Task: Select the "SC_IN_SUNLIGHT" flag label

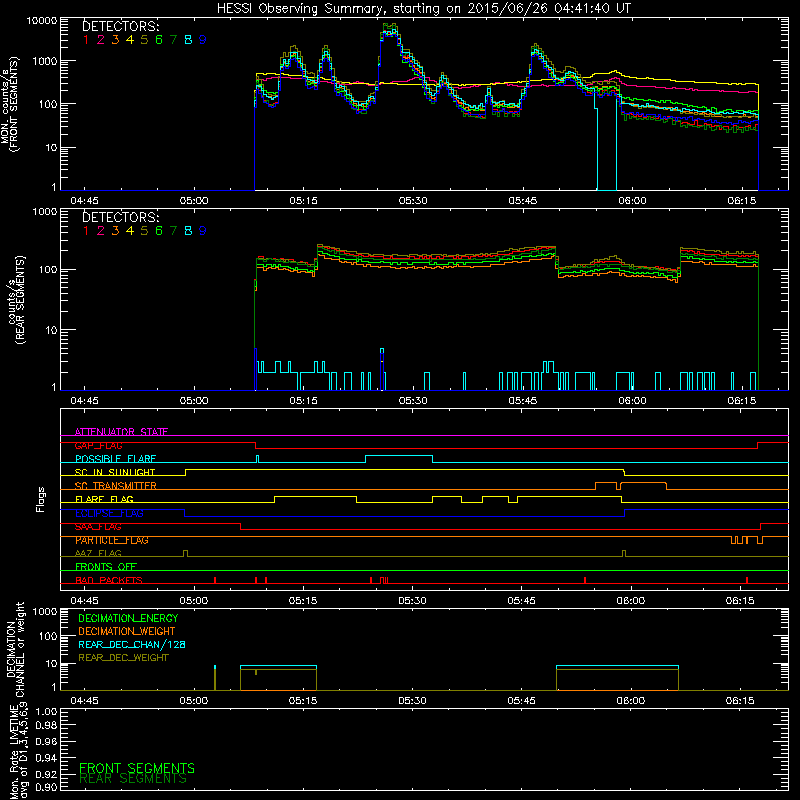Action: click(x=115, y=472)
